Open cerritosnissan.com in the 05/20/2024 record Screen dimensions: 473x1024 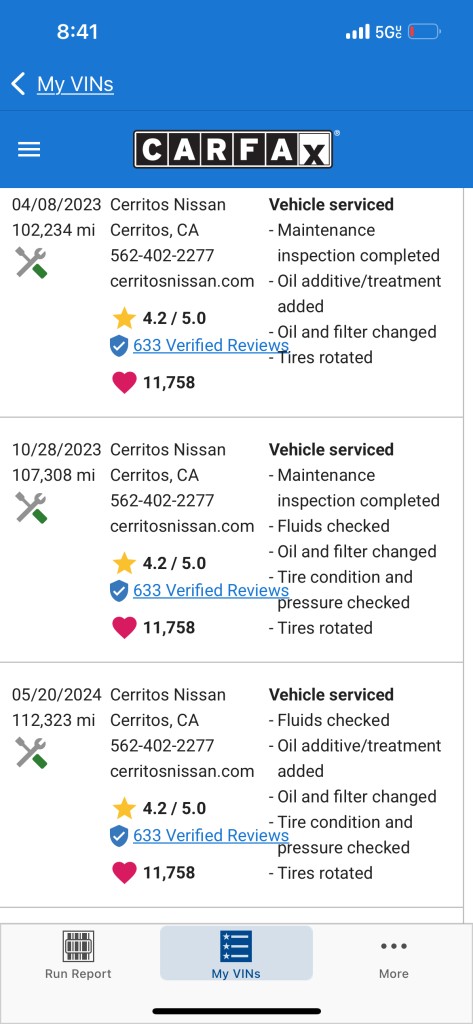182,771
